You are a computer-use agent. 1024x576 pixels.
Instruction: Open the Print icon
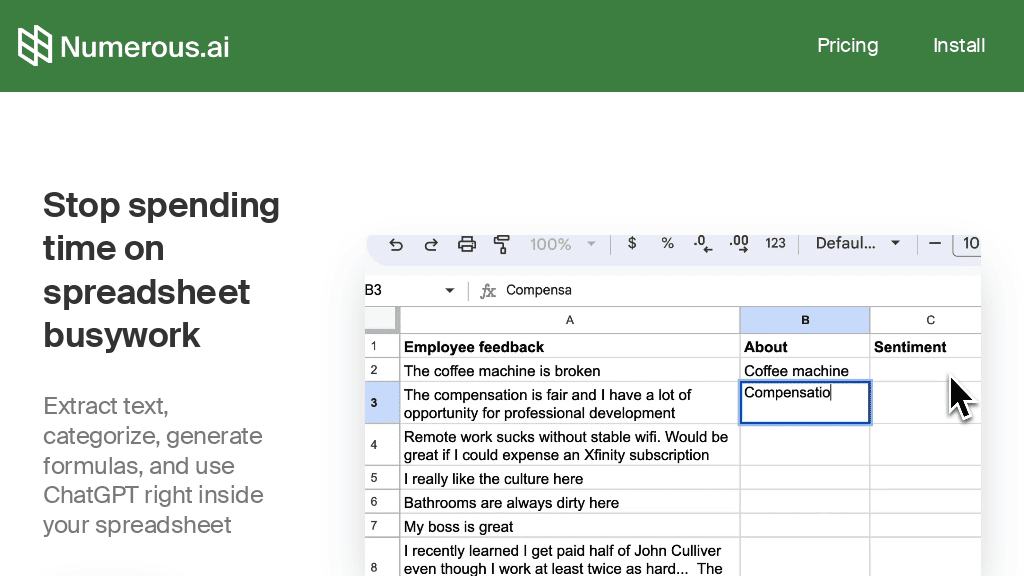466,243
